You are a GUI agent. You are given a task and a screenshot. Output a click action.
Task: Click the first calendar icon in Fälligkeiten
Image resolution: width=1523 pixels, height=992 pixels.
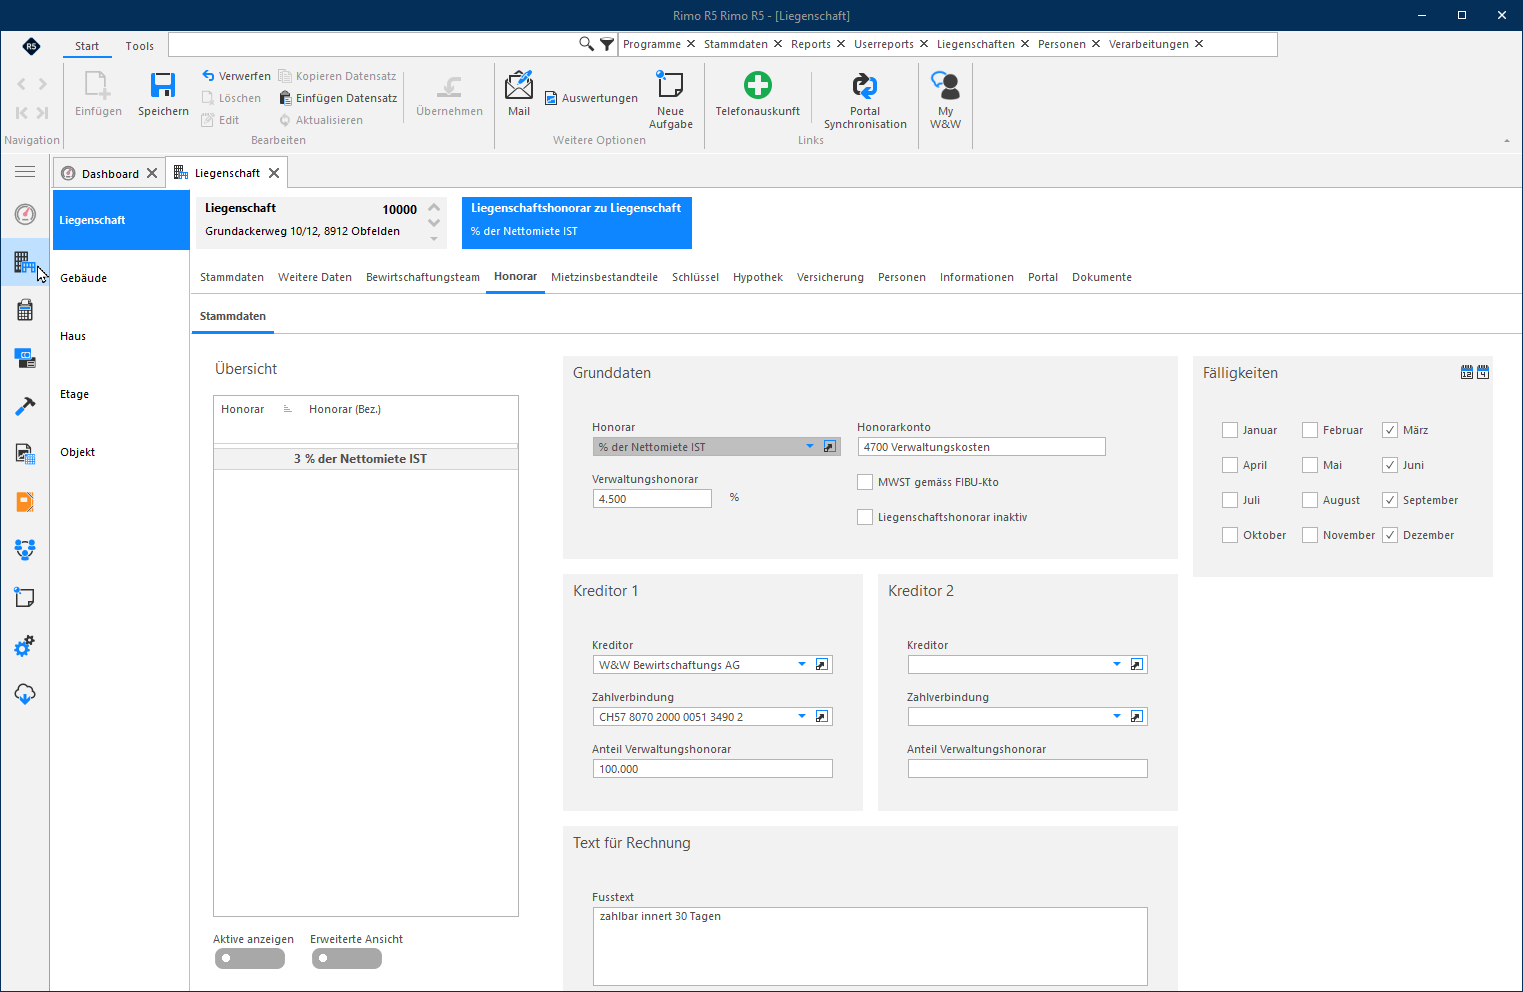coord(1467,372)
